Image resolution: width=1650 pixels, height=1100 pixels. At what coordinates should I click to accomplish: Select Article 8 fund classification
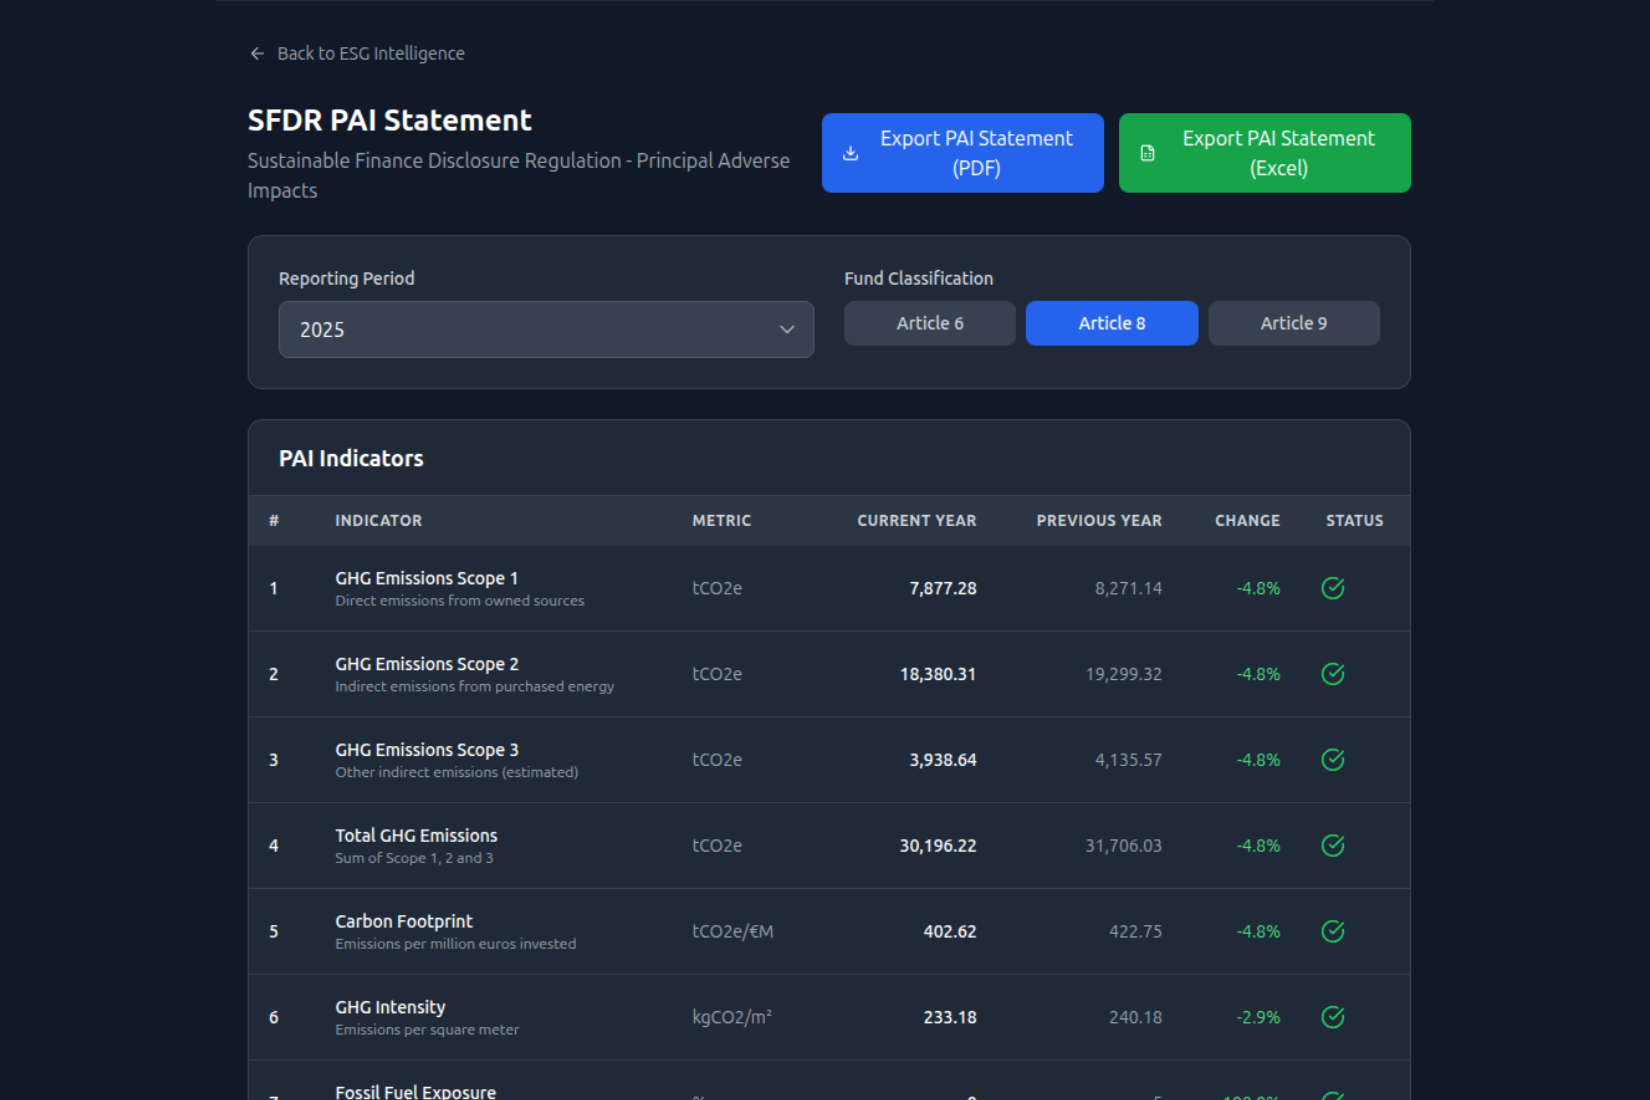point(1111,323)
